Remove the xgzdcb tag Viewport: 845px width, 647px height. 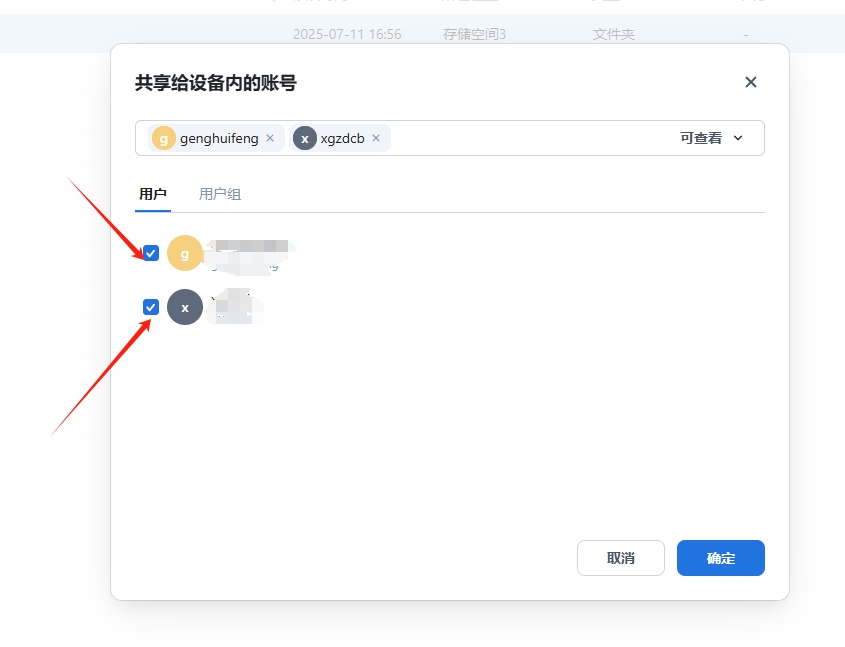coord(376,138)
